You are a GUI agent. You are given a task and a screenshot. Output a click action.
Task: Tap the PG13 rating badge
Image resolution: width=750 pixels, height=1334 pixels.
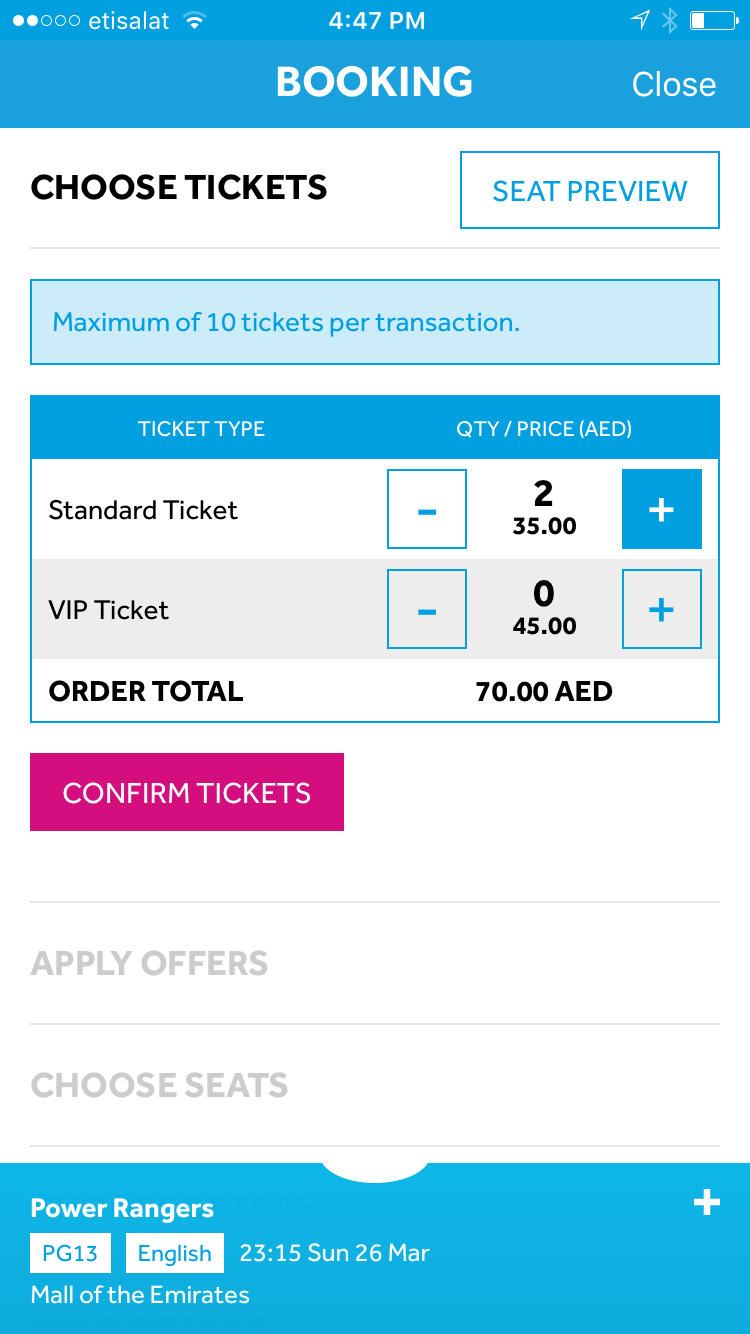(70, 1253)
